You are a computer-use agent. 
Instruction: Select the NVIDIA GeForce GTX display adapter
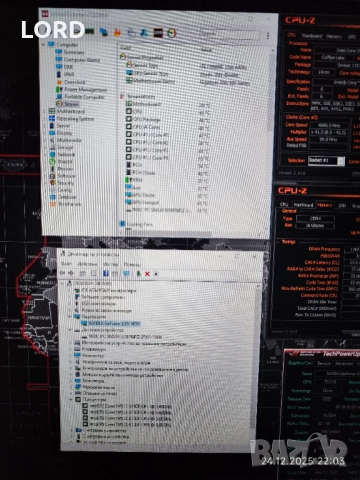pyautogui.click(x=114, y=323)
